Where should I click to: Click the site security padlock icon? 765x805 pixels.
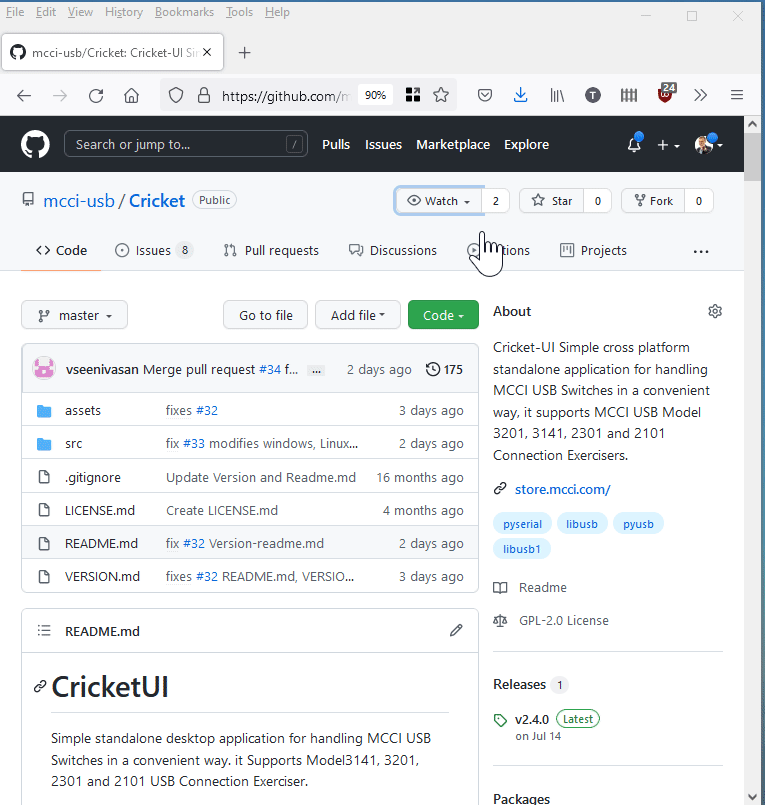[204, 95]
